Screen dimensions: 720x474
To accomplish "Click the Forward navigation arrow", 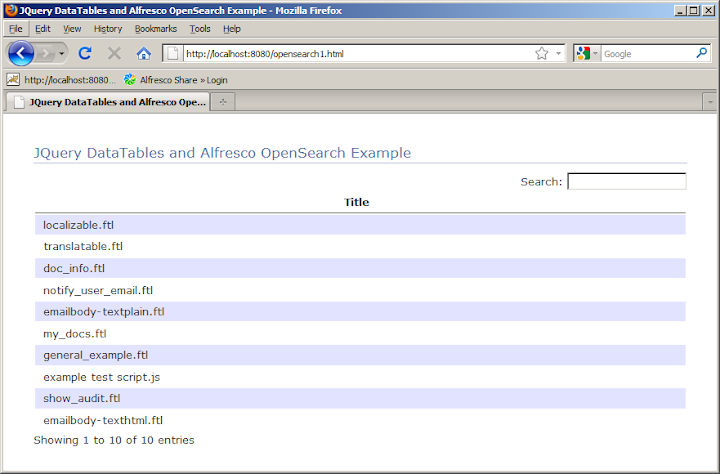I will [45, 54].
